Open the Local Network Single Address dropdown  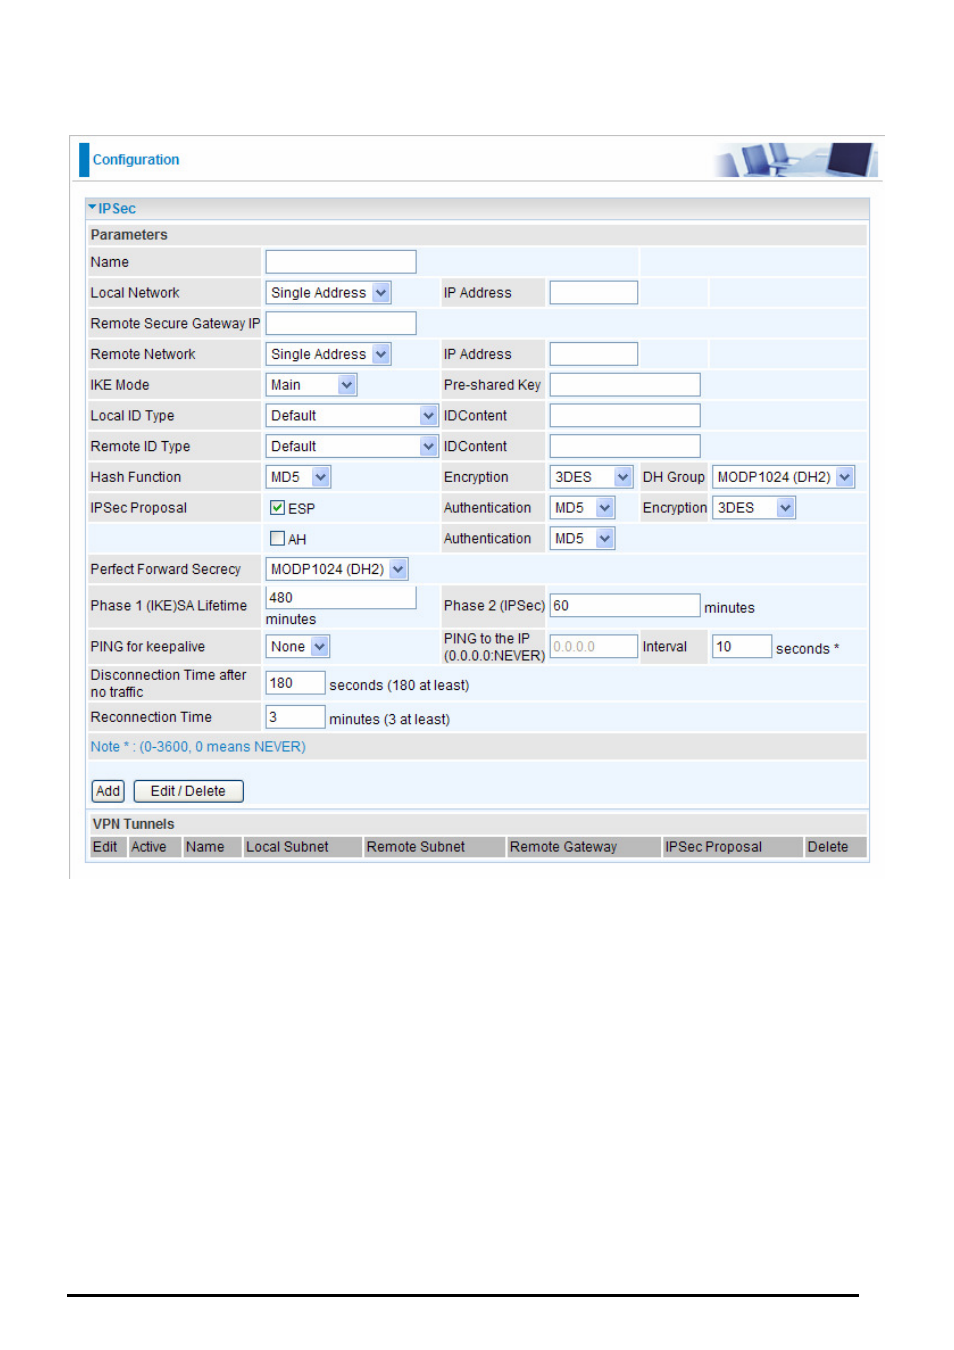coord(328,293)
